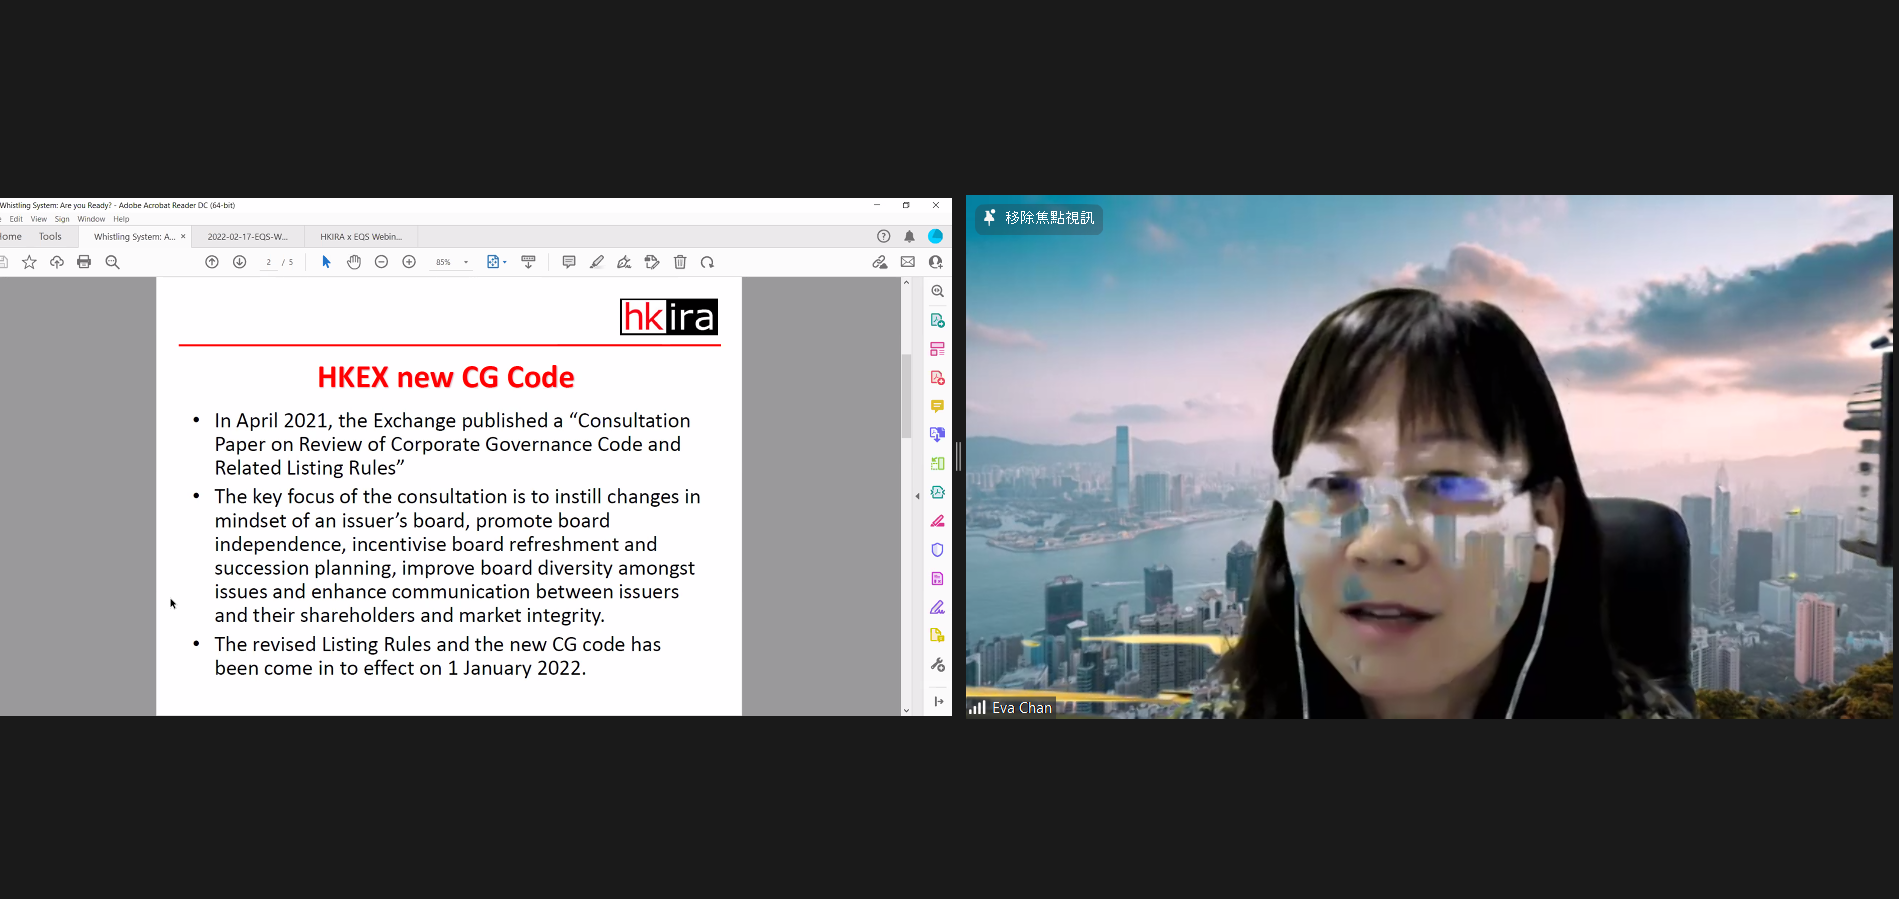This screenshot has width=1899, height=899.
Task: Rotate the page view clockwise
Action: click(708, 262)
